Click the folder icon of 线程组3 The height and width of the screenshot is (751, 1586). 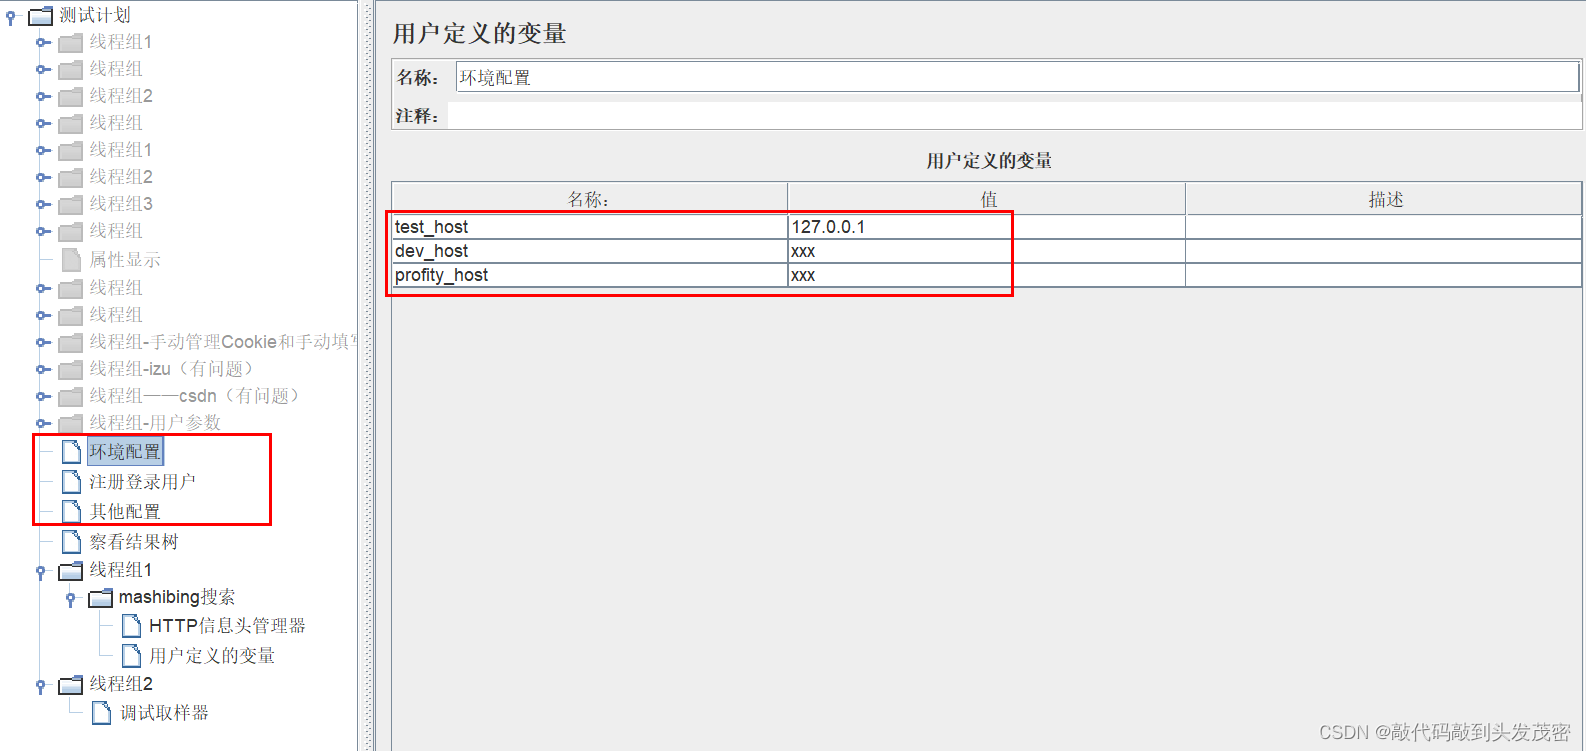tap(70, 205)
